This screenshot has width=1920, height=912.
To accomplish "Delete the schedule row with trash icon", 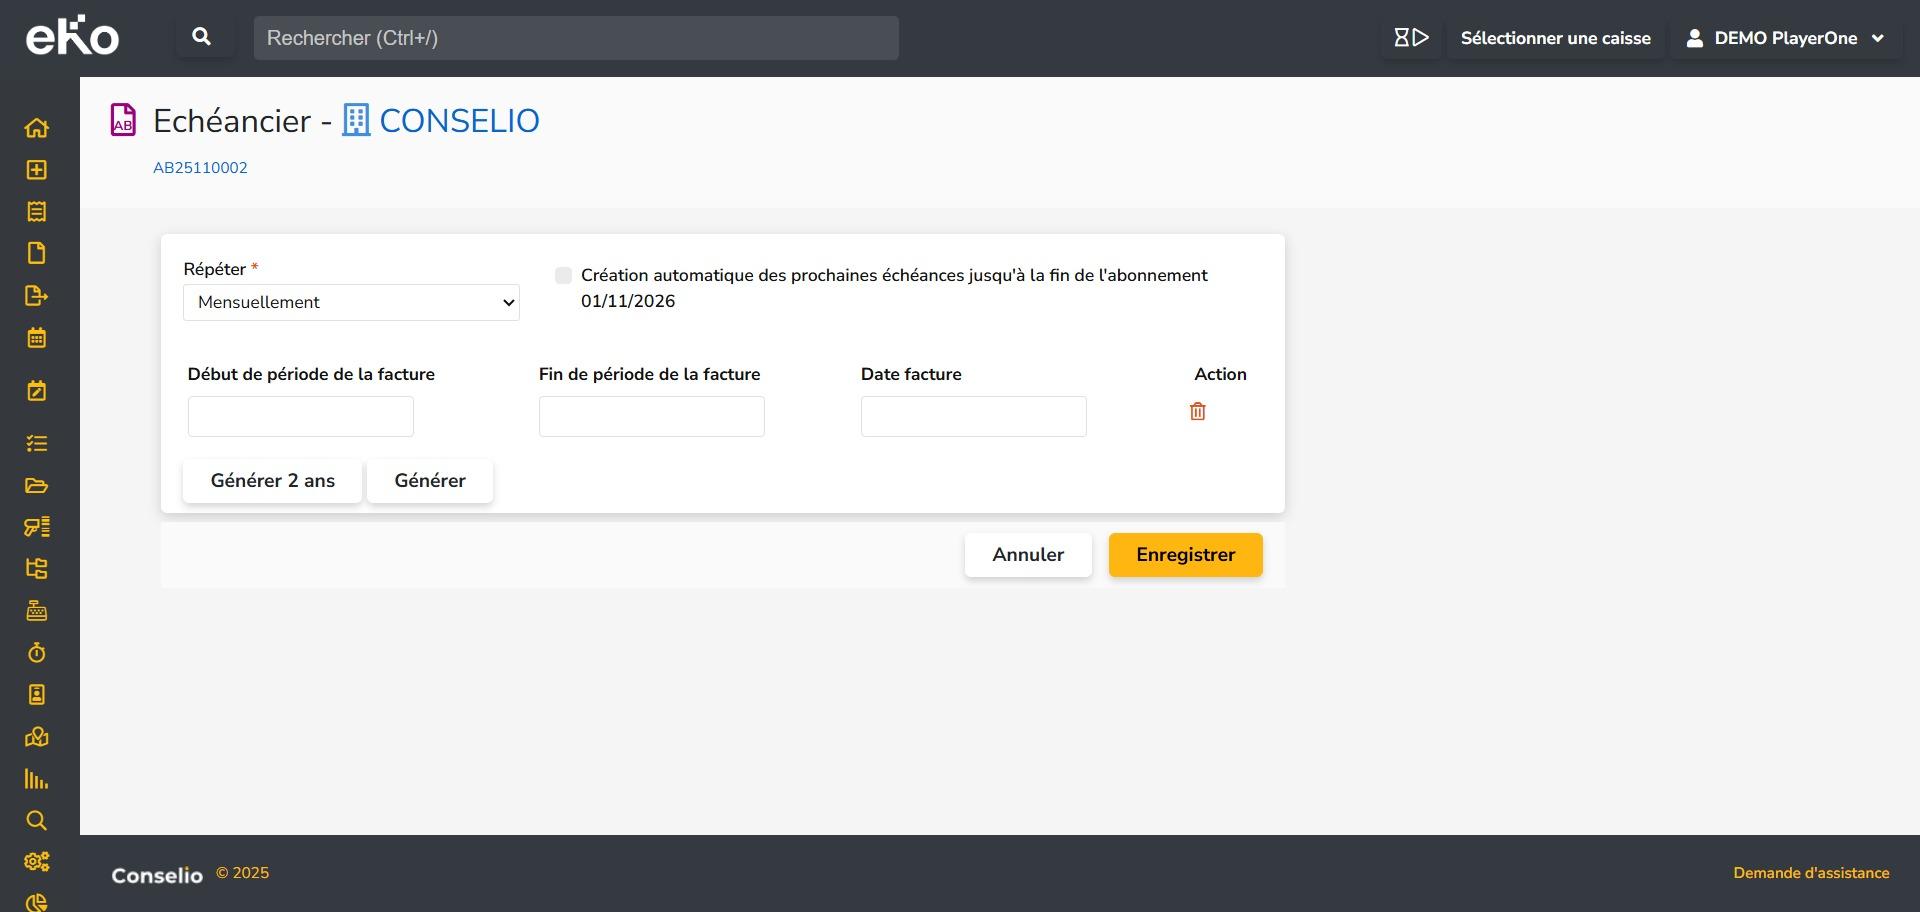I will pyautogui.click(x=1197, y=411).
